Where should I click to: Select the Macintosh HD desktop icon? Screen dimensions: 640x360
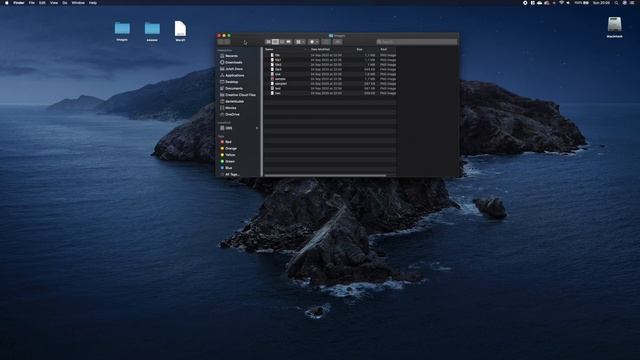614,27
